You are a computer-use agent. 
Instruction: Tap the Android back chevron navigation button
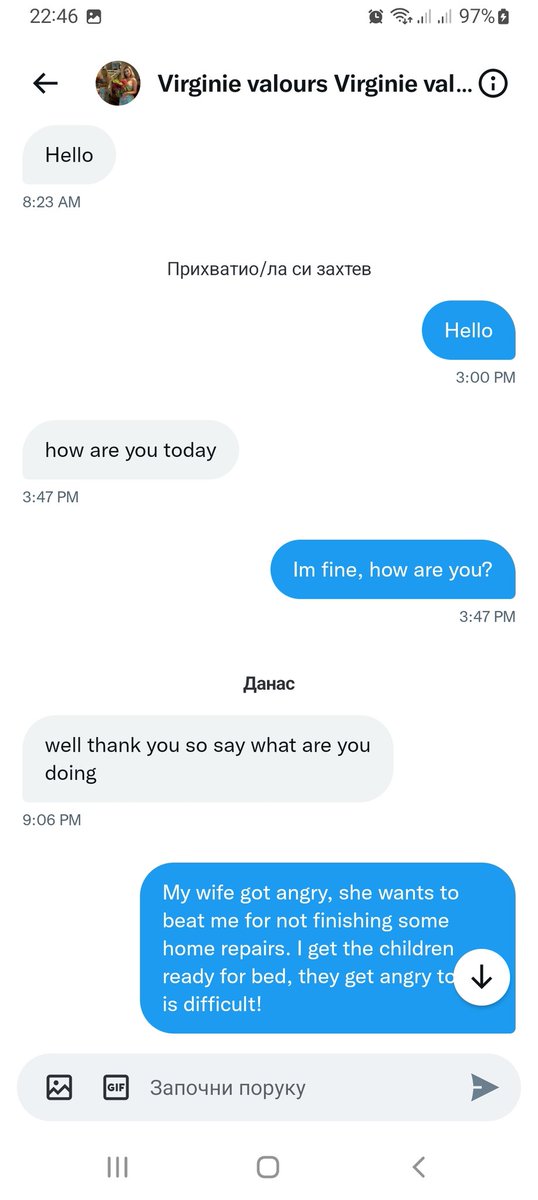[x=419, y=1166]
